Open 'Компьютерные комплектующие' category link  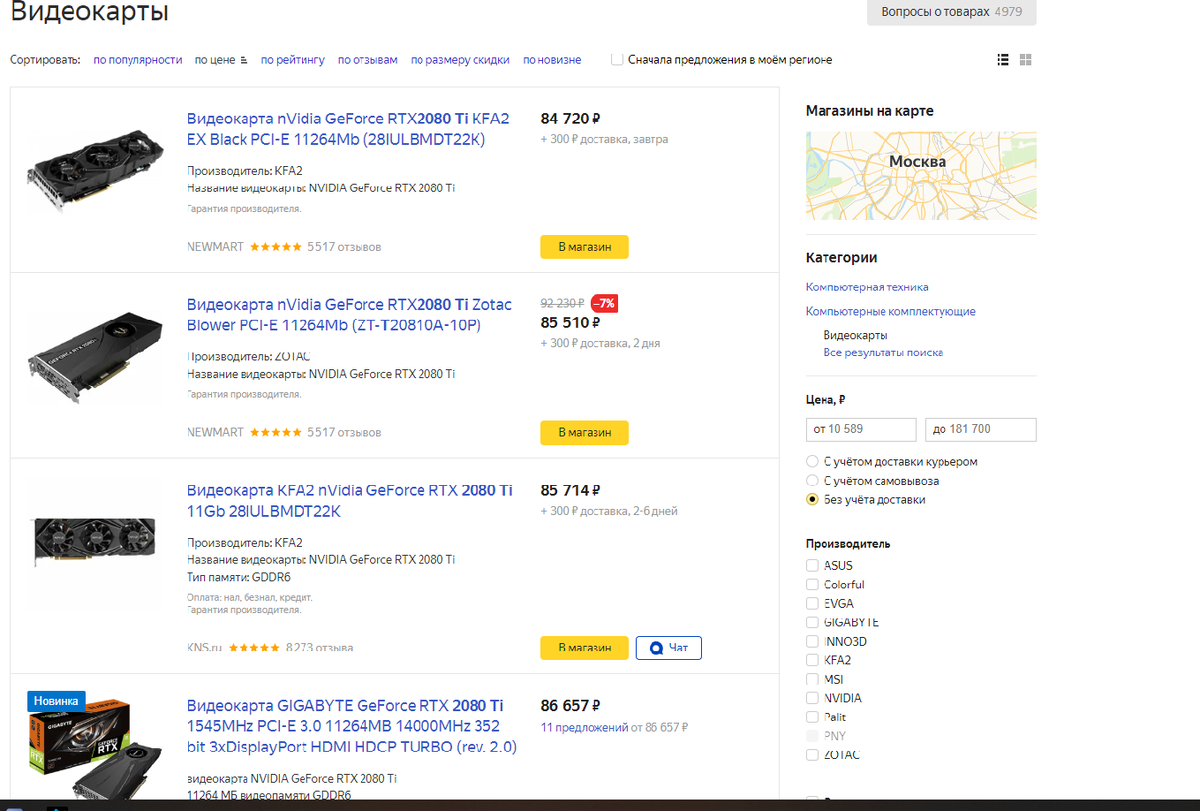(x=891, y=312)
